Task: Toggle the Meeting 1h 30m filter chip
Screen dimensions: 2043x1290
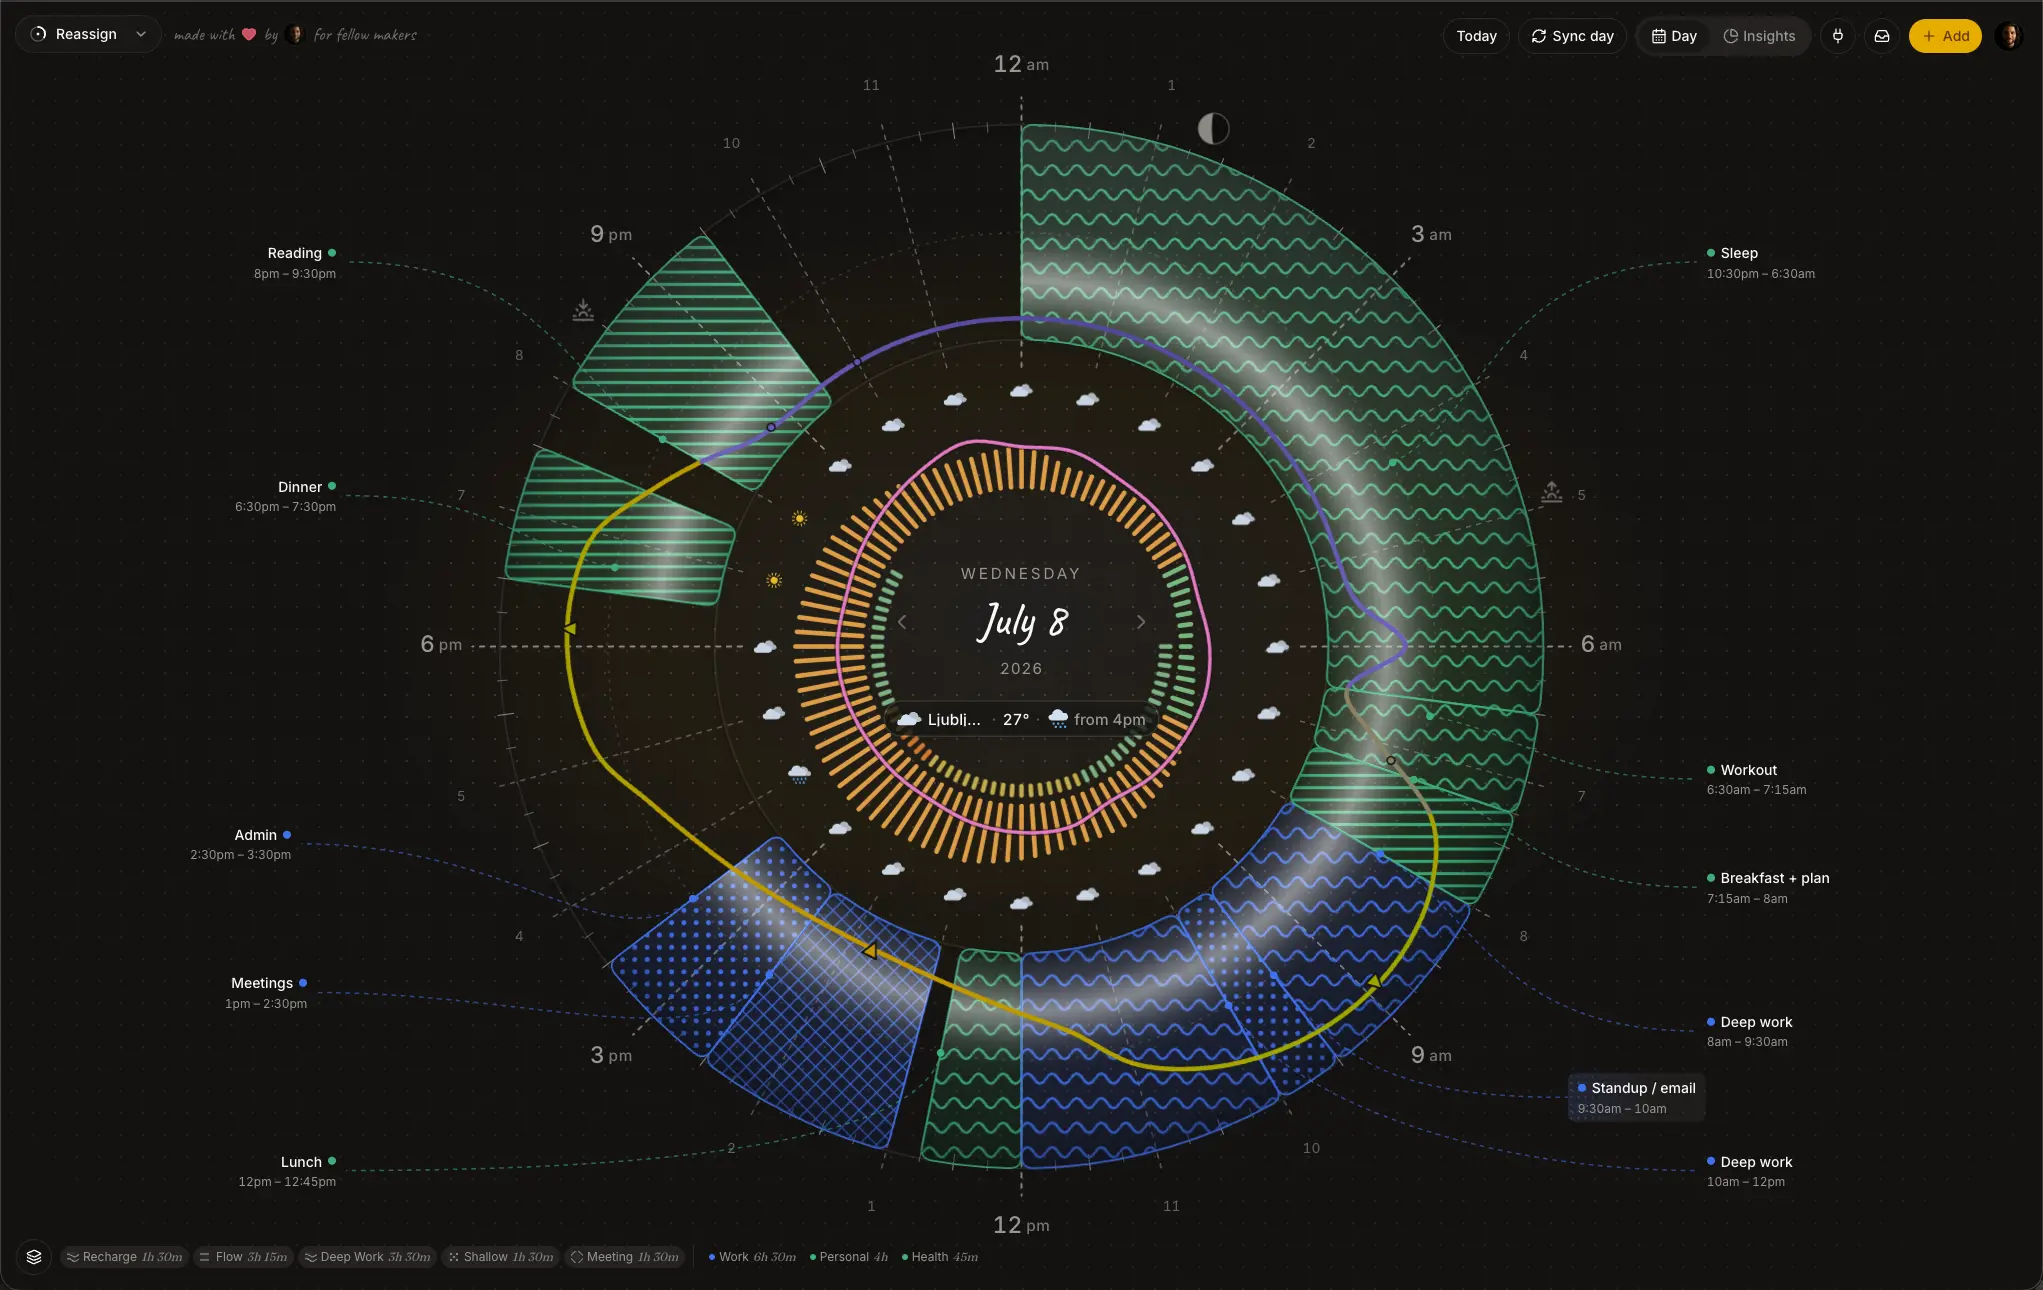Action: 624,1257
